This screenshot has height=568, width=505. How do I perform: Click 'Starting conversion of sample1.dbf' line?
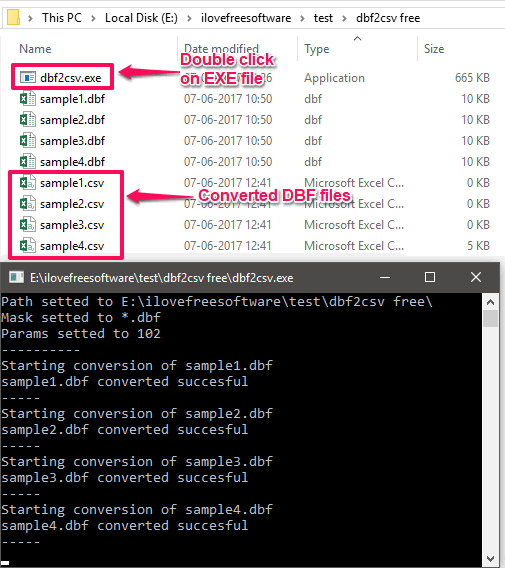[x=137, y=366]
